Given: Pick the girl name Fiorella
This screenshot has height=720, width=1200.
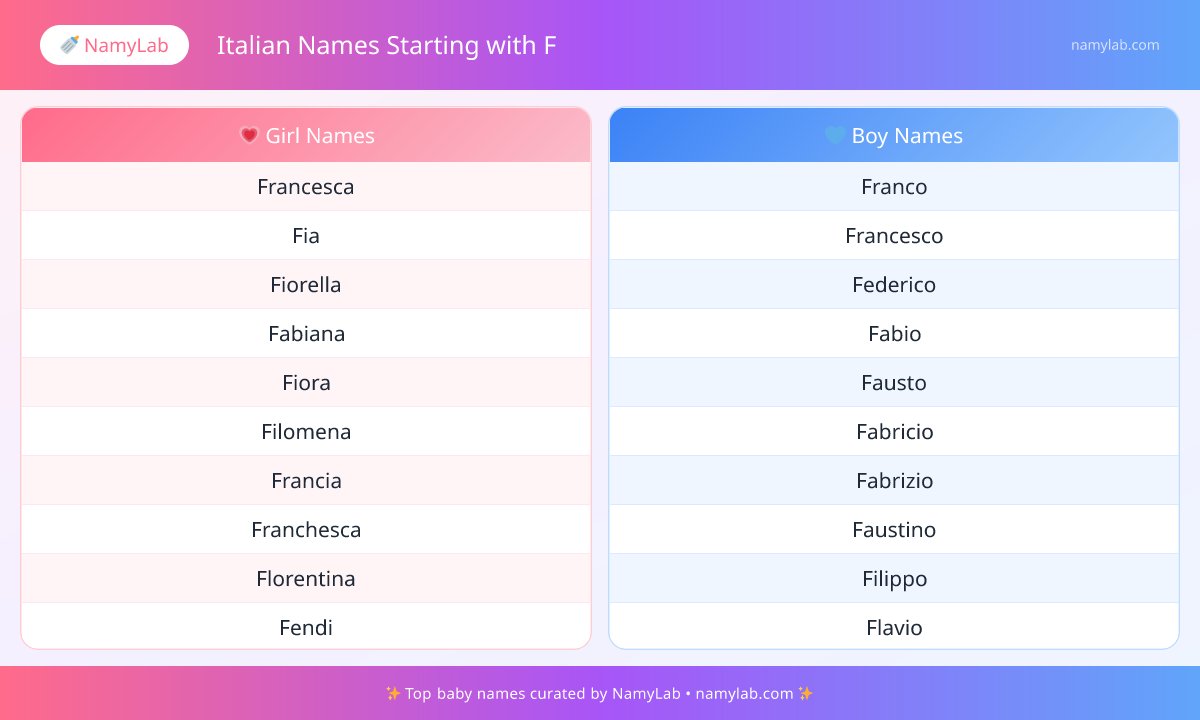Looking at the screenshot, I should (x=306, y=285).
